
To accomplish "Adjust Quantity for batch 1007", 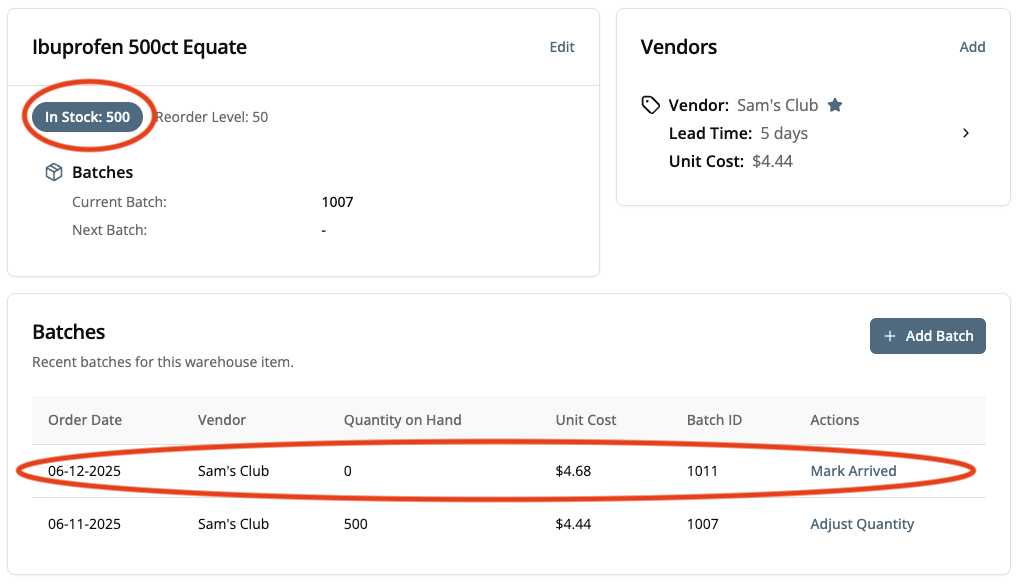I will 861,524.
